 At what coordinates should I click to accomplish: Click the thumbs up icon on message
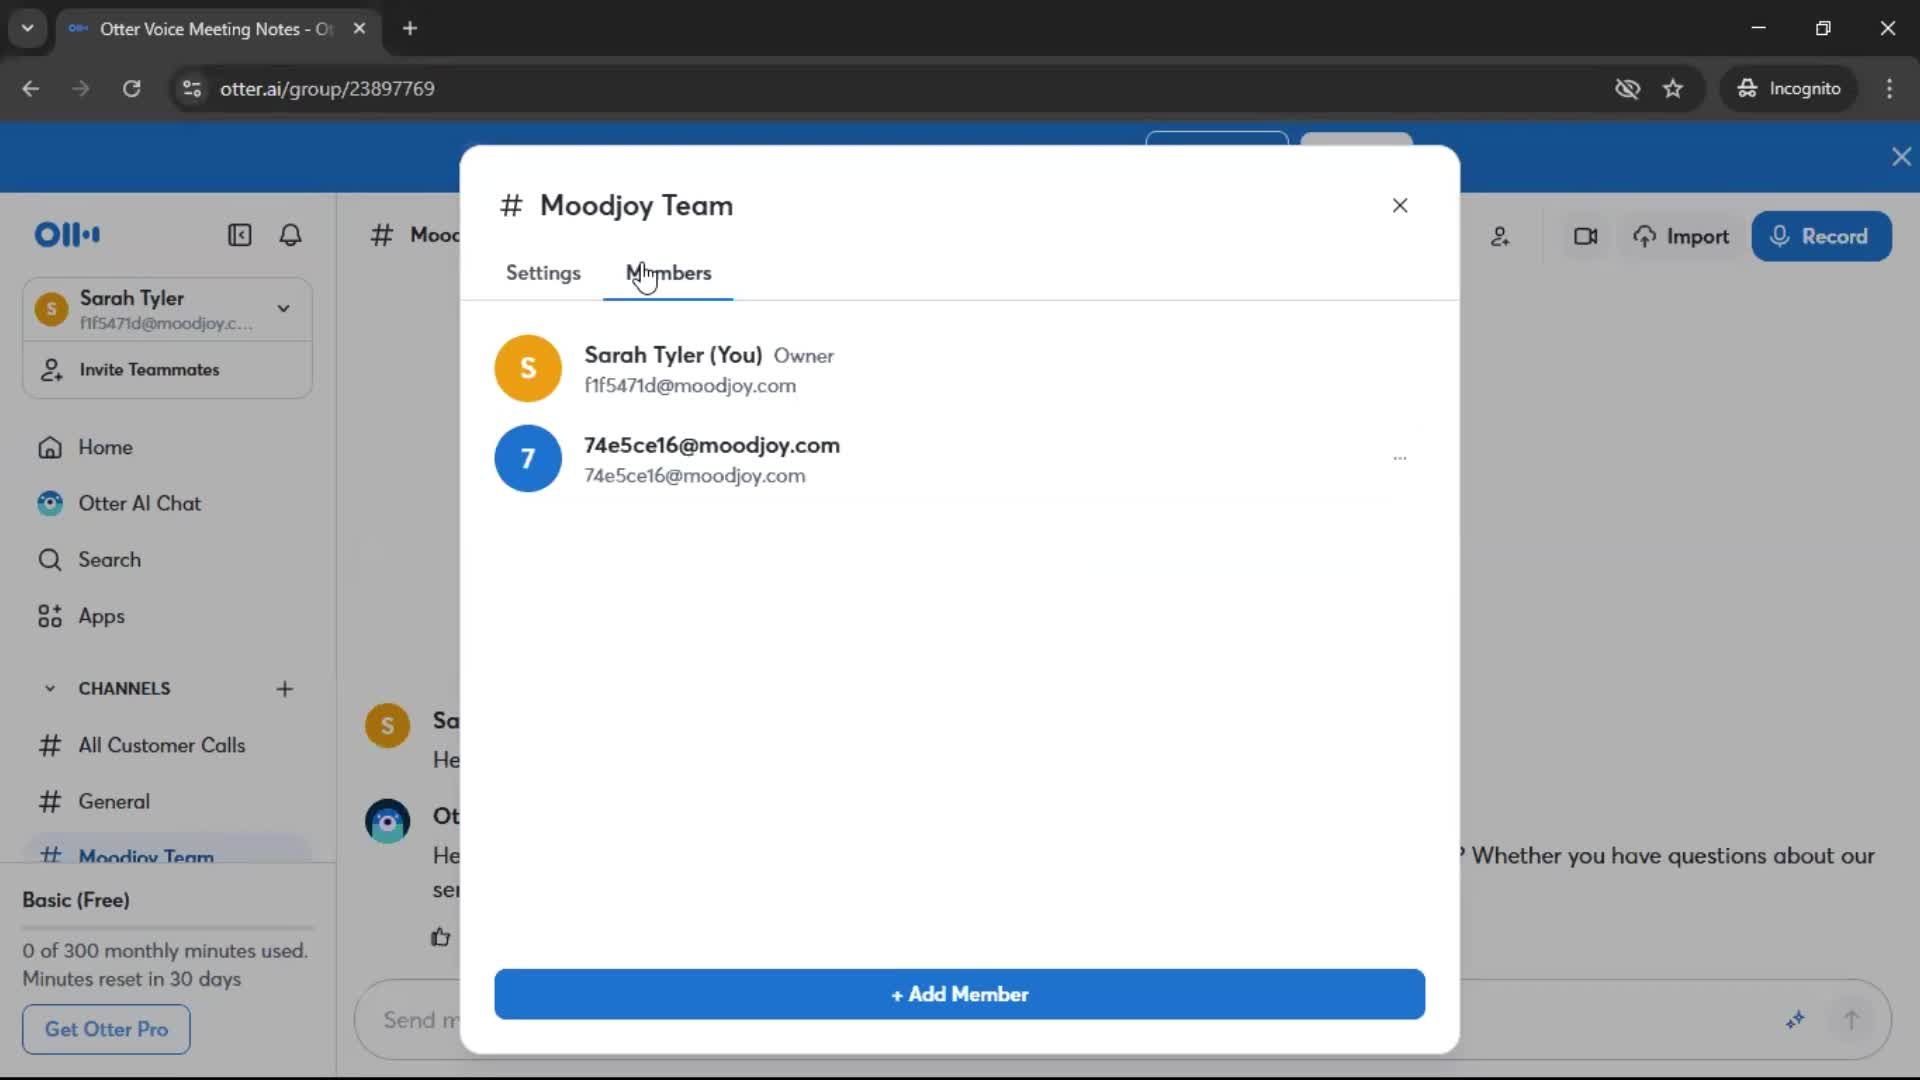pyautogui.click(x=440, y=937)
